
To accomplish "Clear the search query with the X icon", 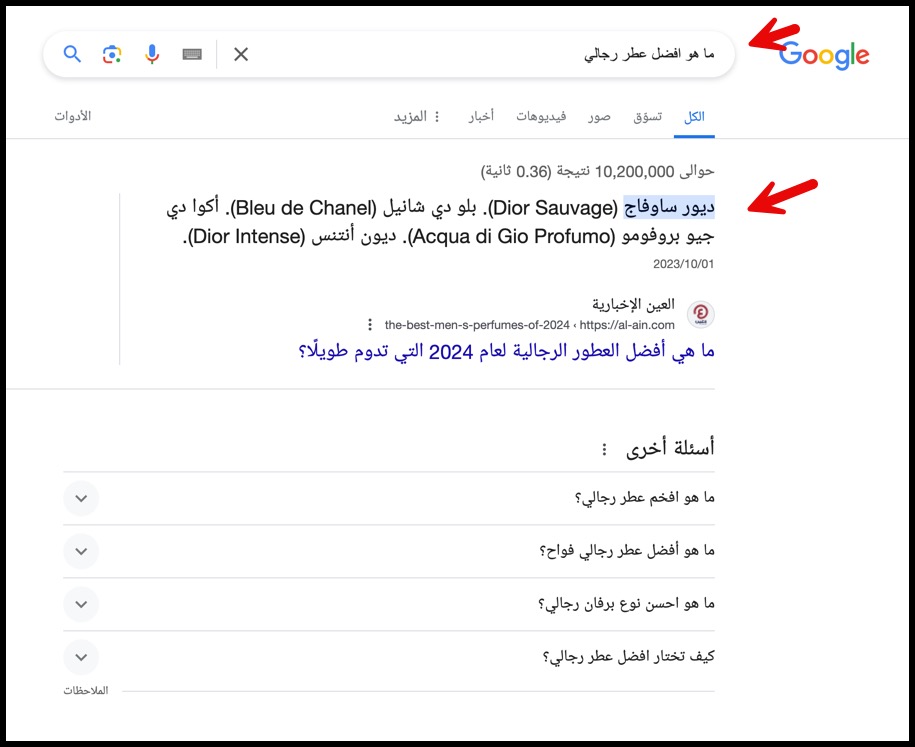I will tap(240, 55).
